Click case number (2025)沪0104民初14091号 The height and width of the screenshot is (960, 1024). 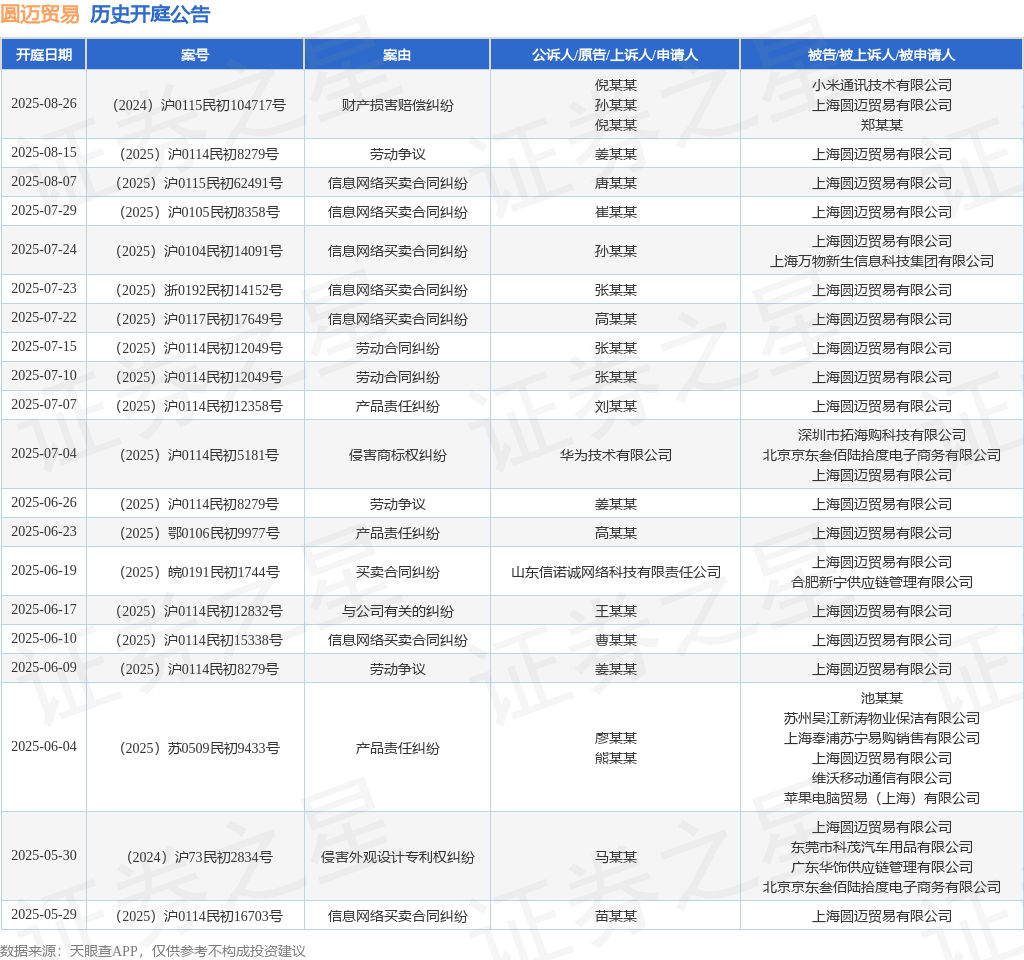pyautogui.click(x=199, y=251)
